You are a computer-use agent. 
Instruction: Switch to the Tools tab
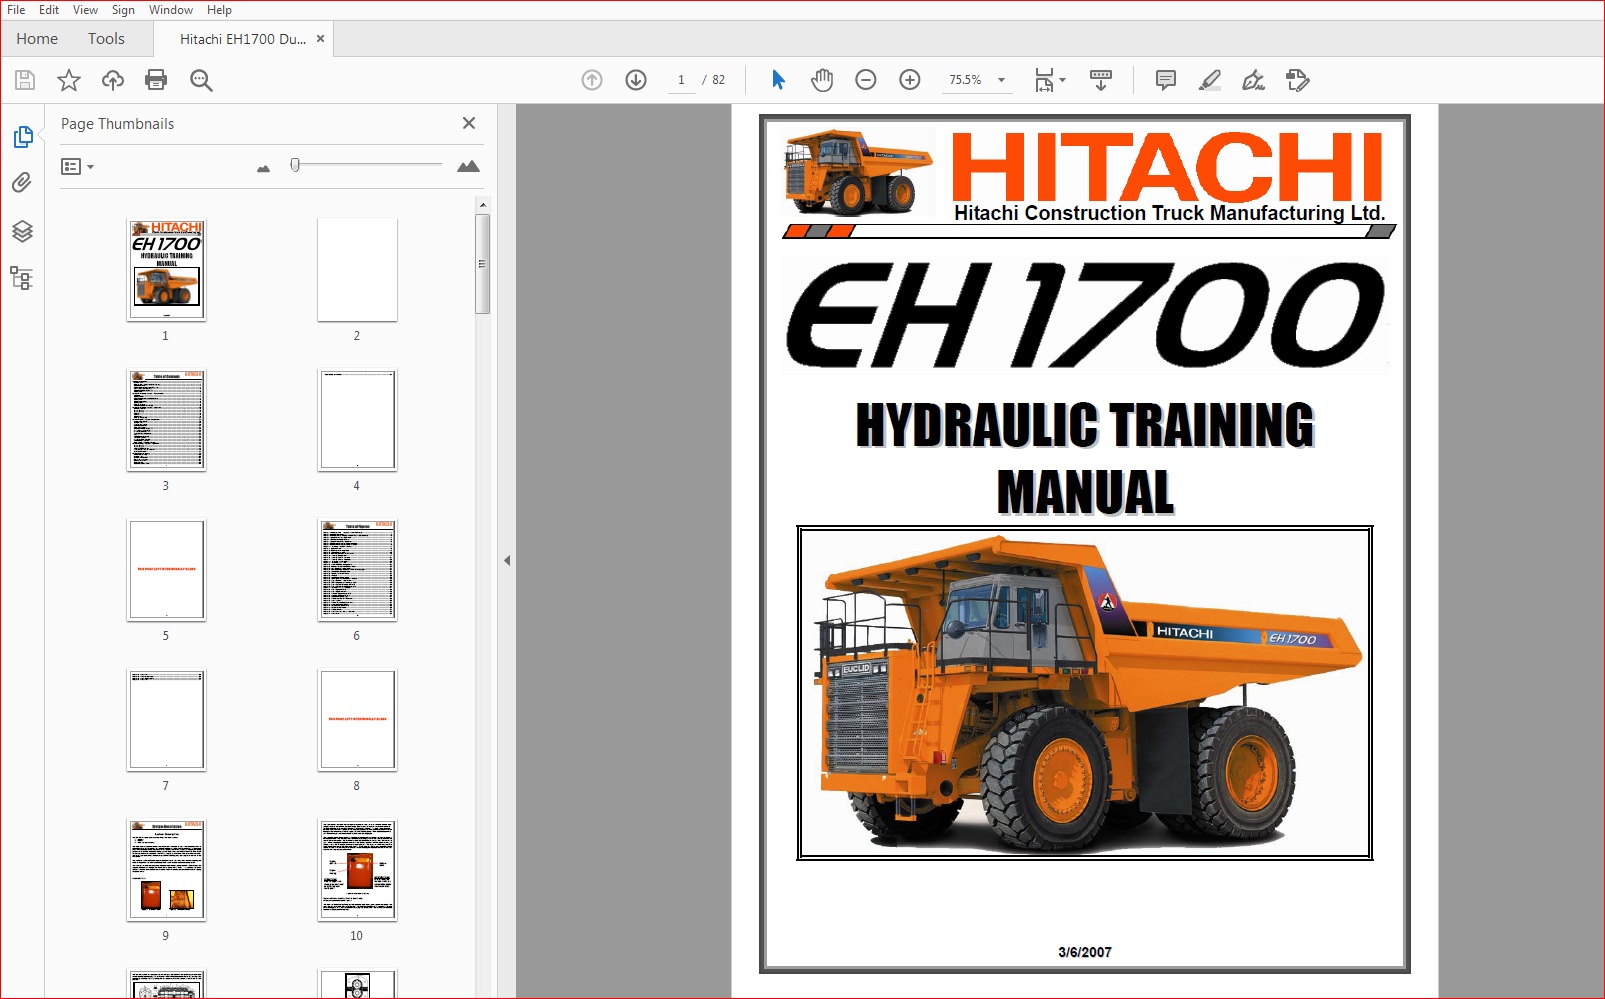click(106, 39)
